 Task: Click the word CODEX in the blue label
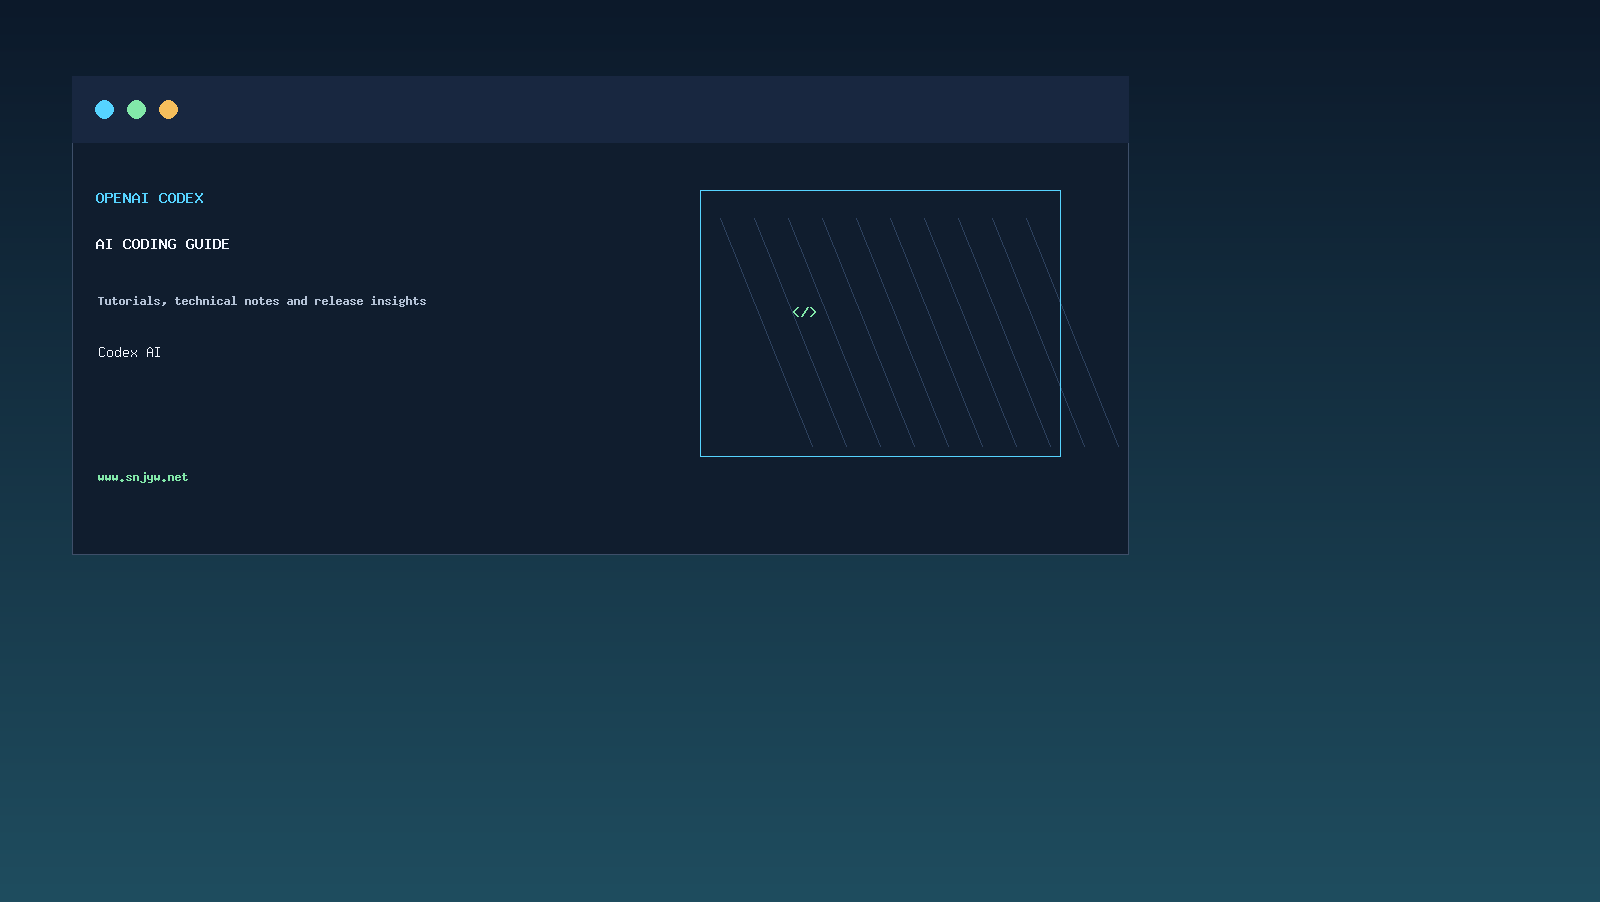[x=181, y=198]
